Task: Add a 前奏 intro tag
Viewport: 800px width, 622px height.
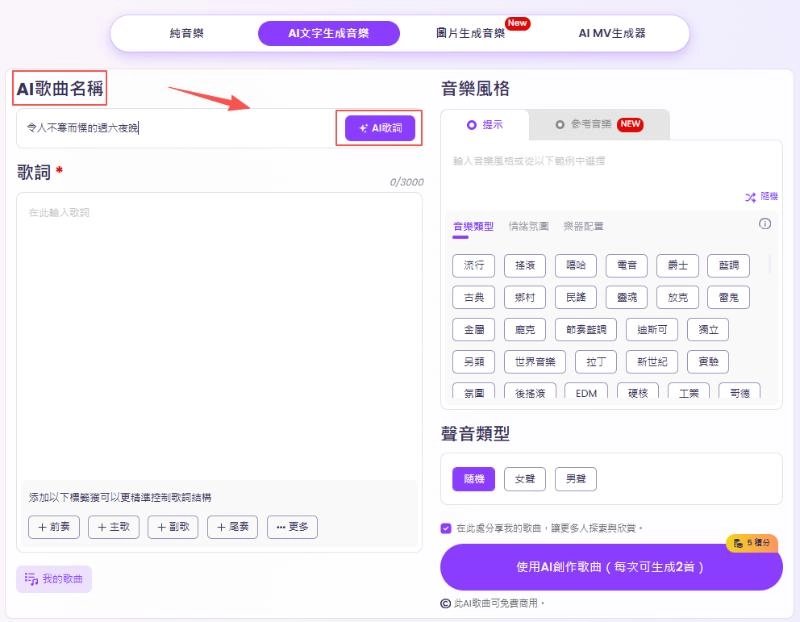Action: [52, 527]
